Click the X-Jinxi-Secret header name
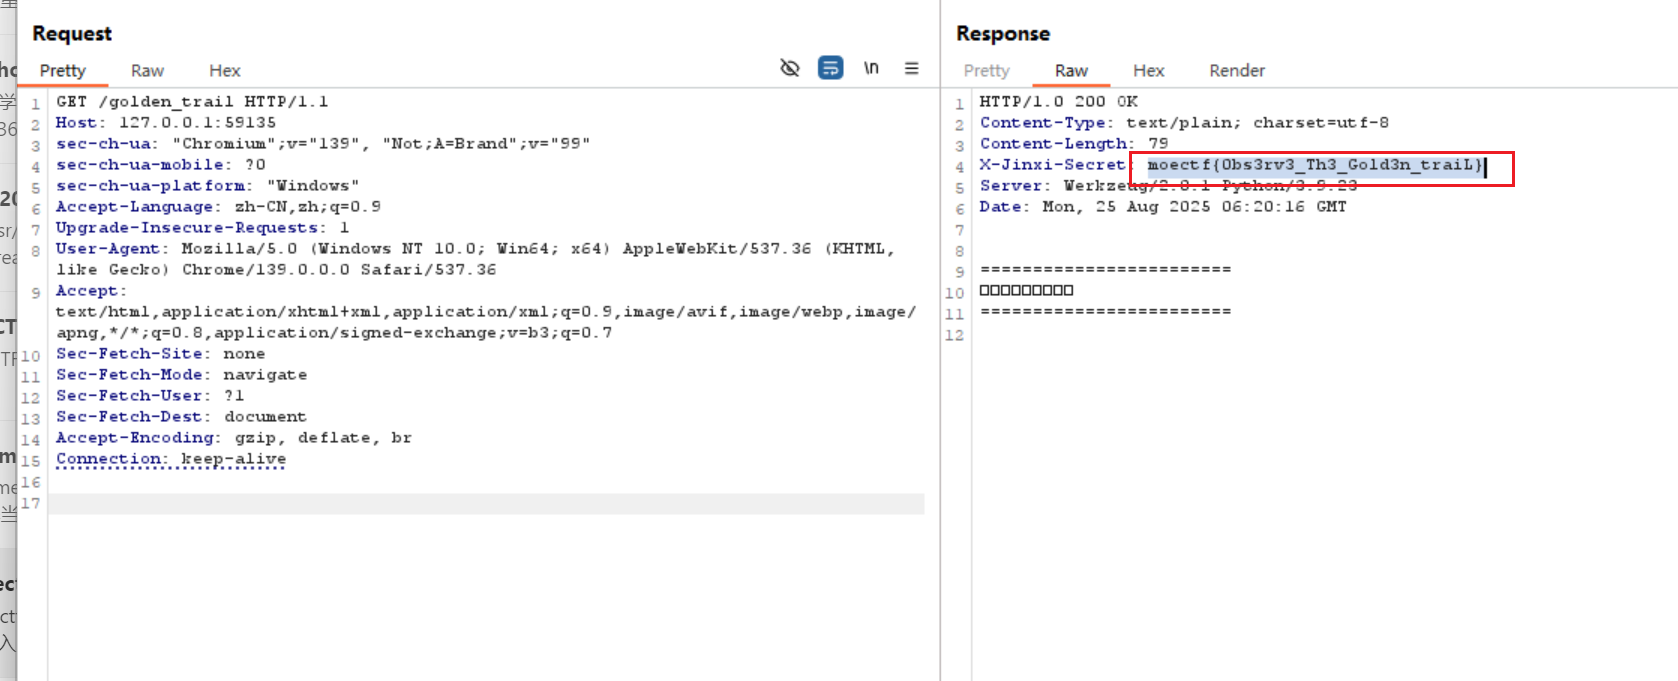The width and height of the screenshot is (1678, 681). [x=1051, y=165]
